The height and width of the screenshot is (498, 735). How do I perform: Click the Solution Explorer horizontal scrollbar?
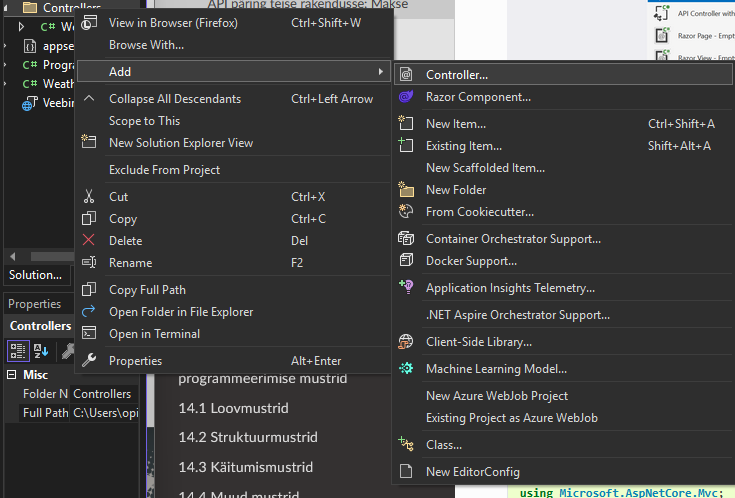tap(40, 256)
